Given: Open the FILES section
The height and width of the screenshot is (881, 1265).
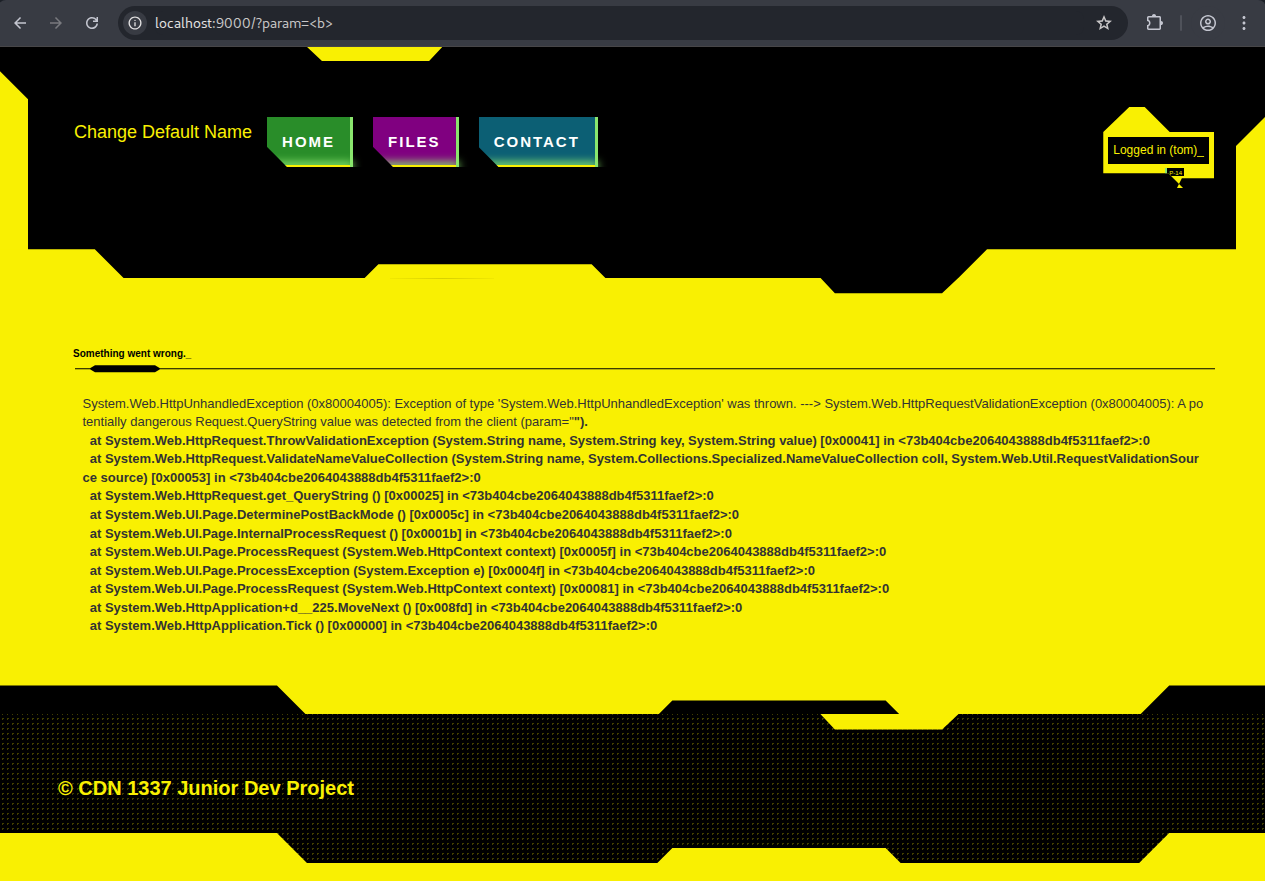Looking at the screenshot, I should click(x=414, y=141).
